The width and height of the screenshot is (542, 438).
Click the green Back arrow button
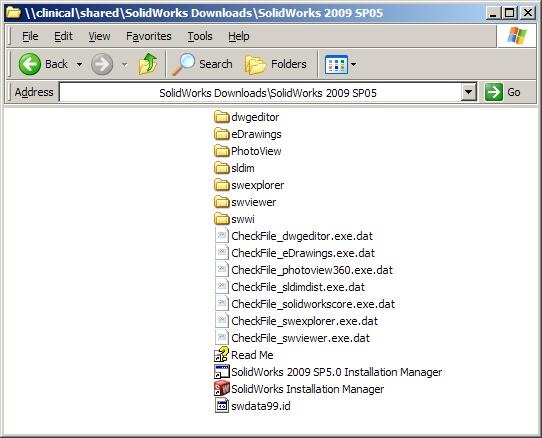(30, 64)
